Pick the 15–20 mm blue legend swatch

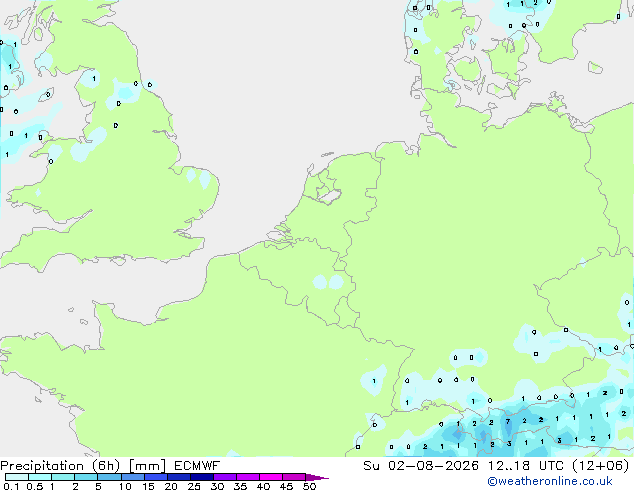coord(156,477)
